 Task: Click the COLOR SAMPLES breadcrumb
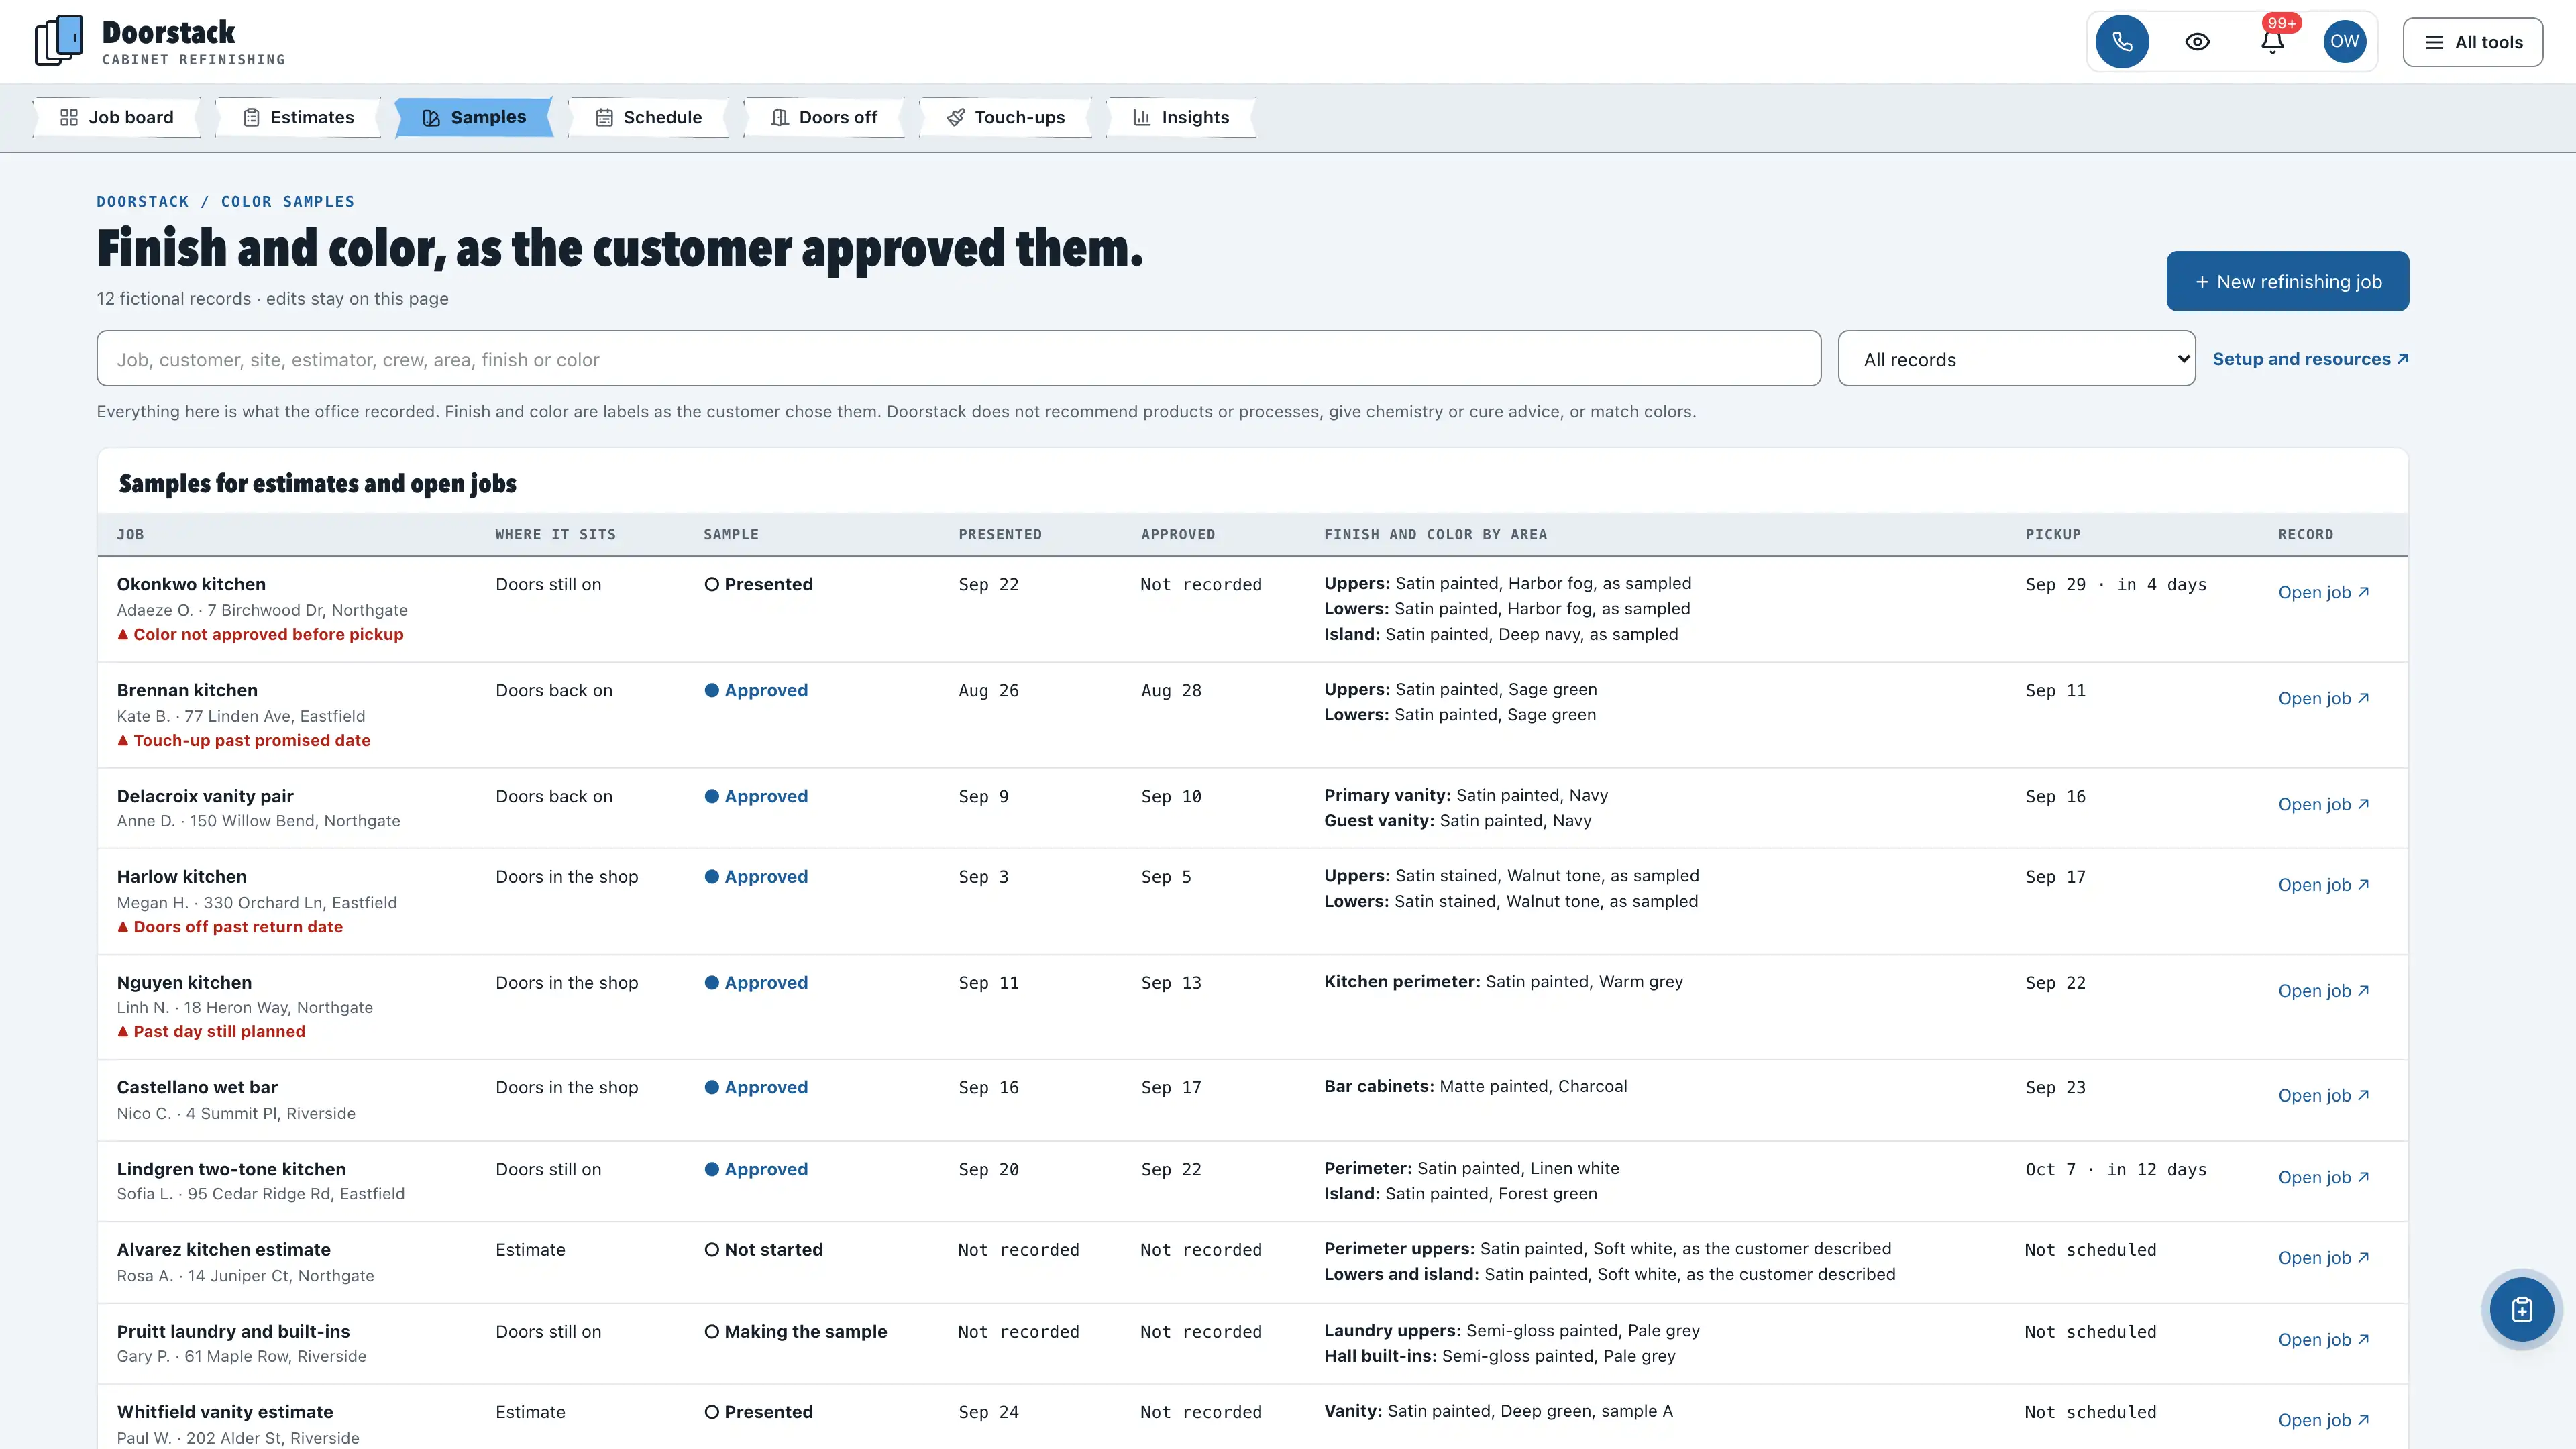(288, 201)
